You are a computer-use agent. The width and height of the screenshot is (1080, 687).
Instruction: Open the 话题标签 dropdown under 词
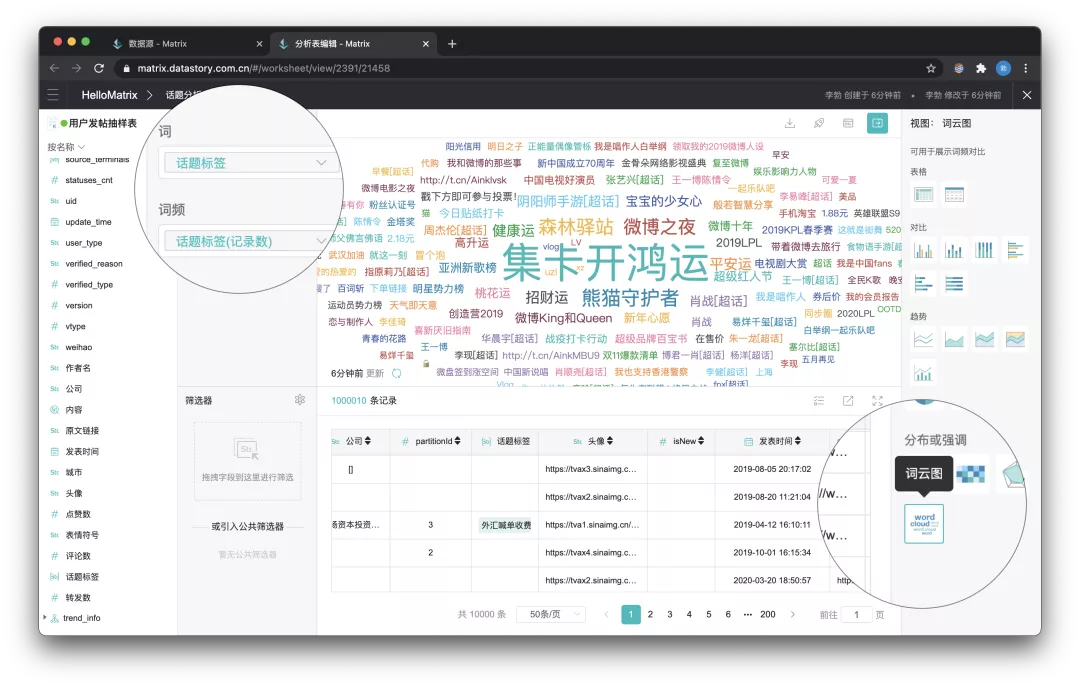coord(250,163)
